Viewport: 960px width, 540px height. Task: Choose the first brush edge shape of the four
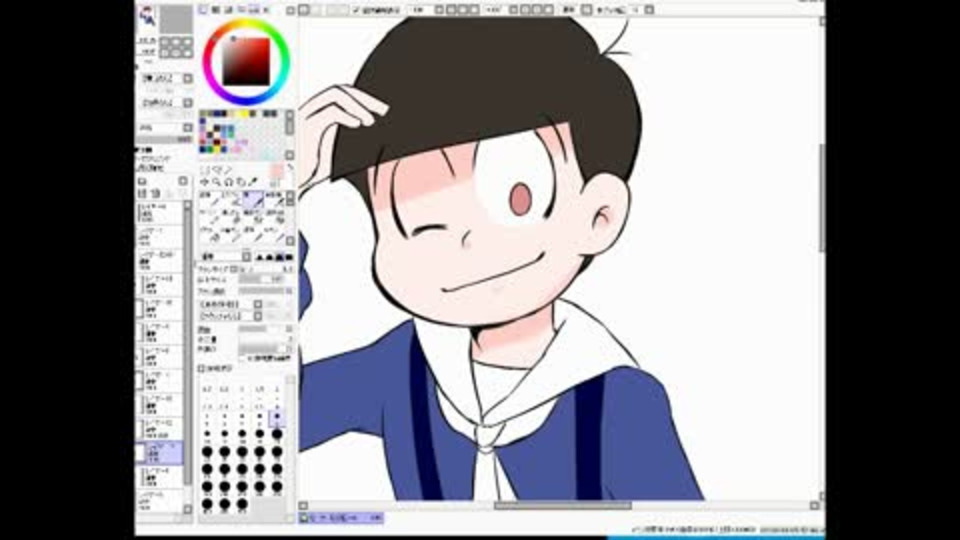click(259, 257)
